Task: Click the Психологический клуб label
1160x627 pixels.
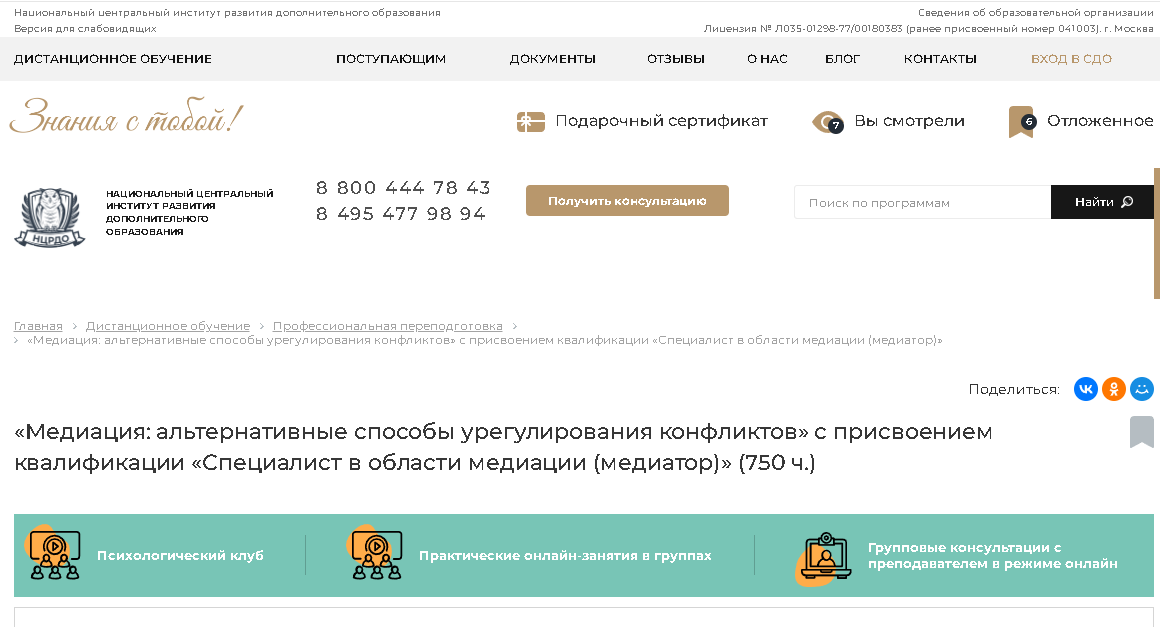Action: tap(180, 555)
